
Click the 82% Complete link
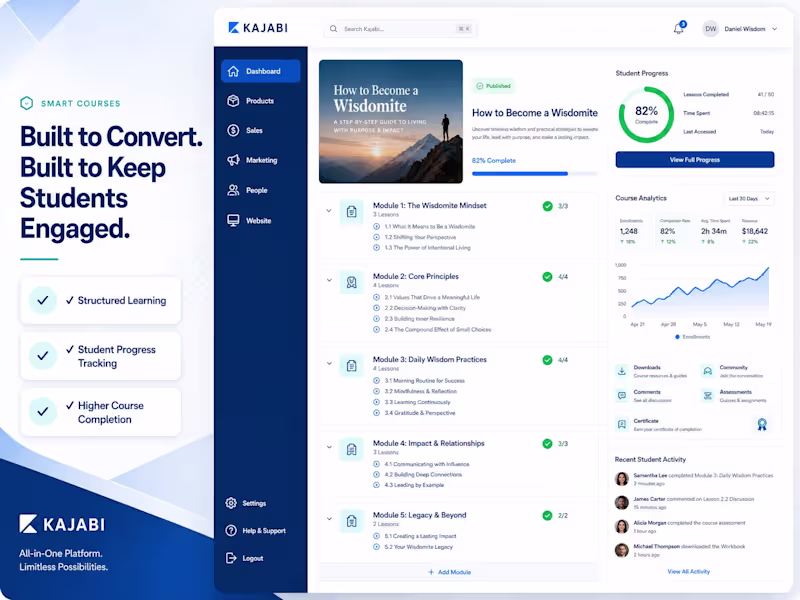coord(493,161)
